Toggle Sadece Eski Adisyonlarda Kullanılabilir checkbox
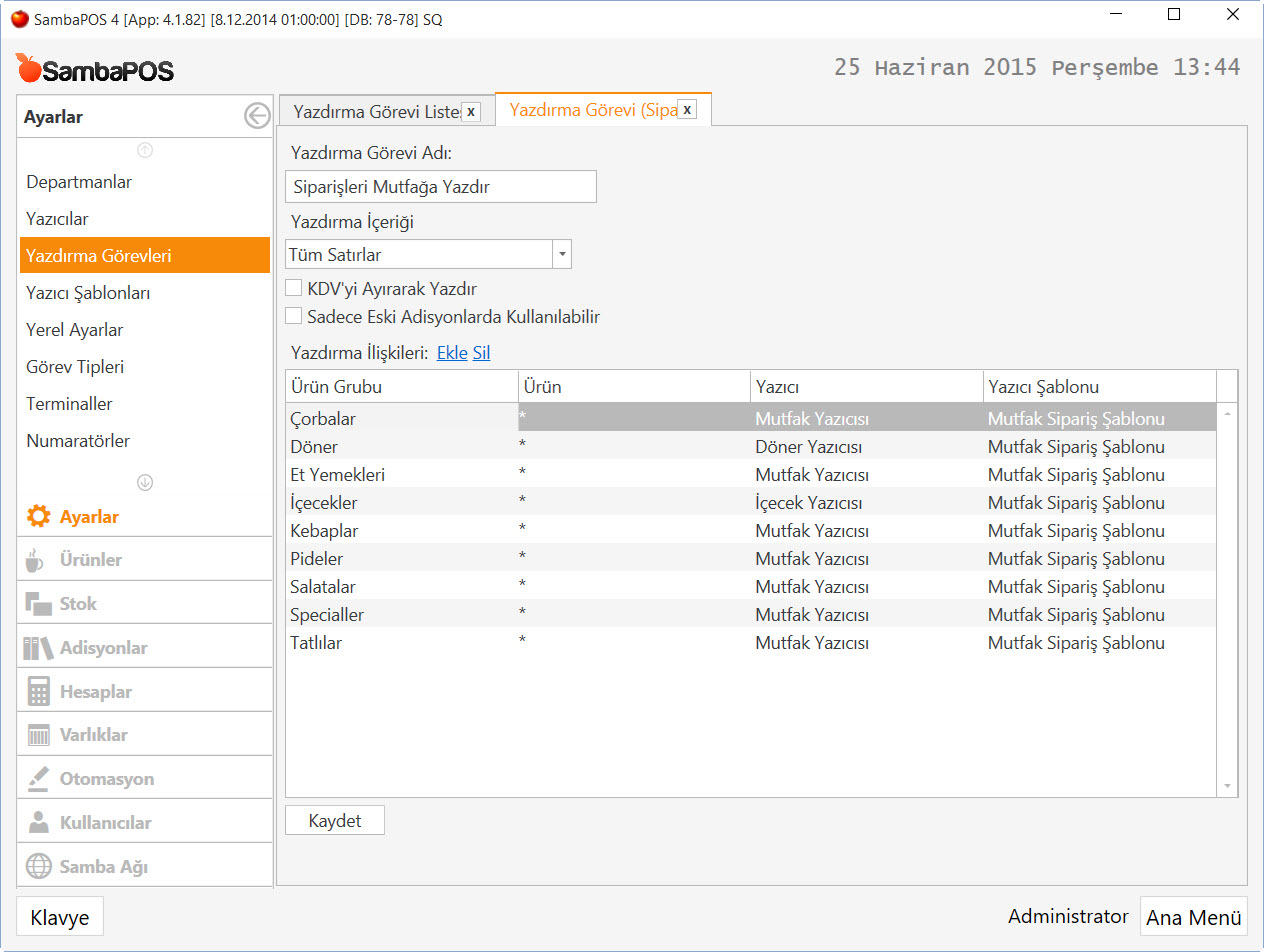This screenshot has height=952, width=1264. point(294,317)
